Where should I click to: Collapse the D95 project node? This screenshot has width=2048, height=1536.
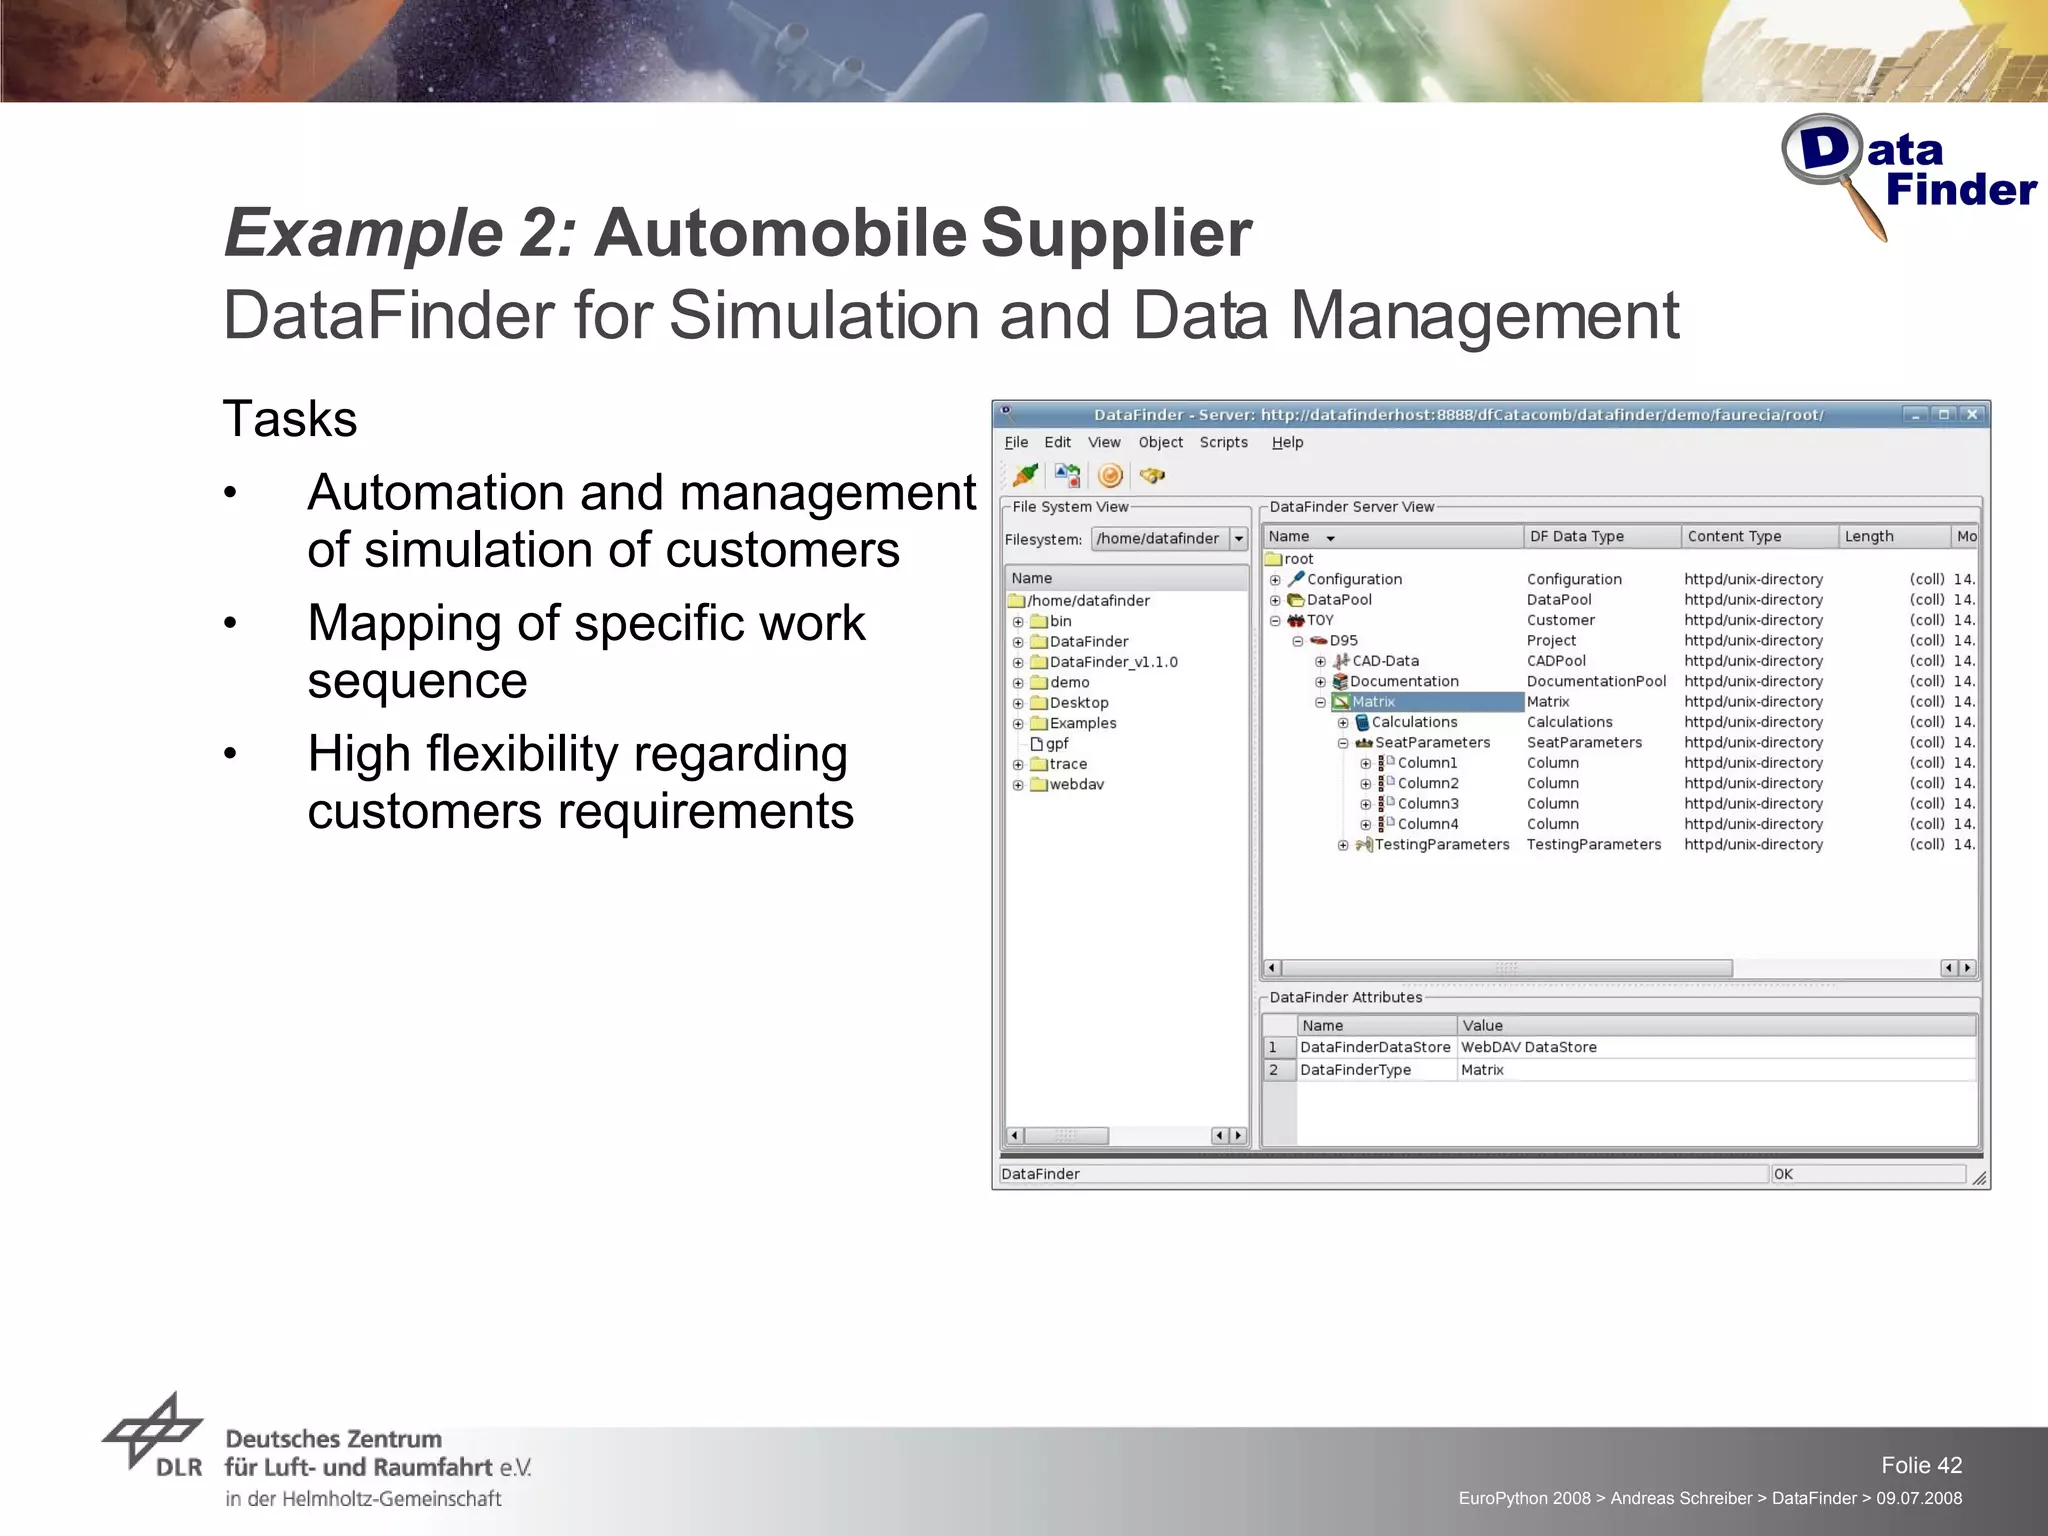[x=1297, y=641]
